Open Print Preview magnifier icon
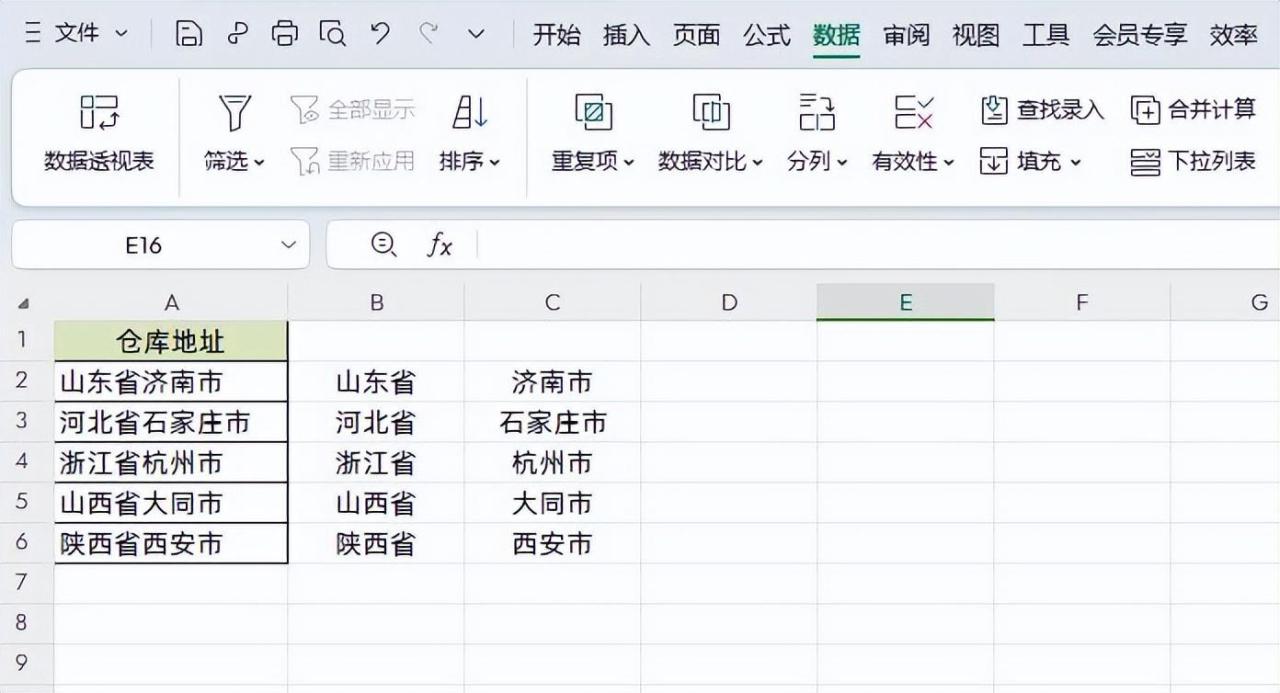The width and height of the screenshot is (1280, 693). click(x=333, y=34)
